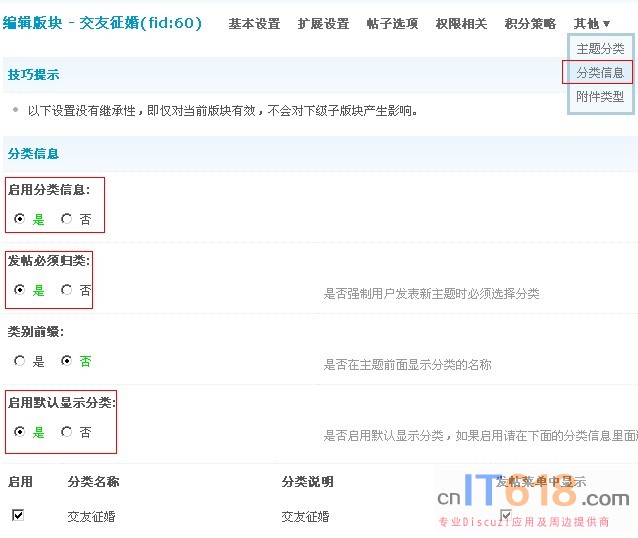Go to 权限相关 tab
Screen dimensions: 638x538
pyautogui.click(x=461, y=23)
